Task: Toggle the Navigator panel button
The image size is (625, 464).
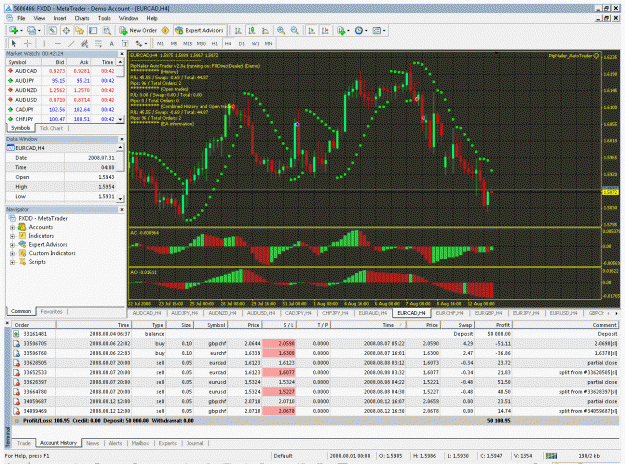Action: (79, 30)
